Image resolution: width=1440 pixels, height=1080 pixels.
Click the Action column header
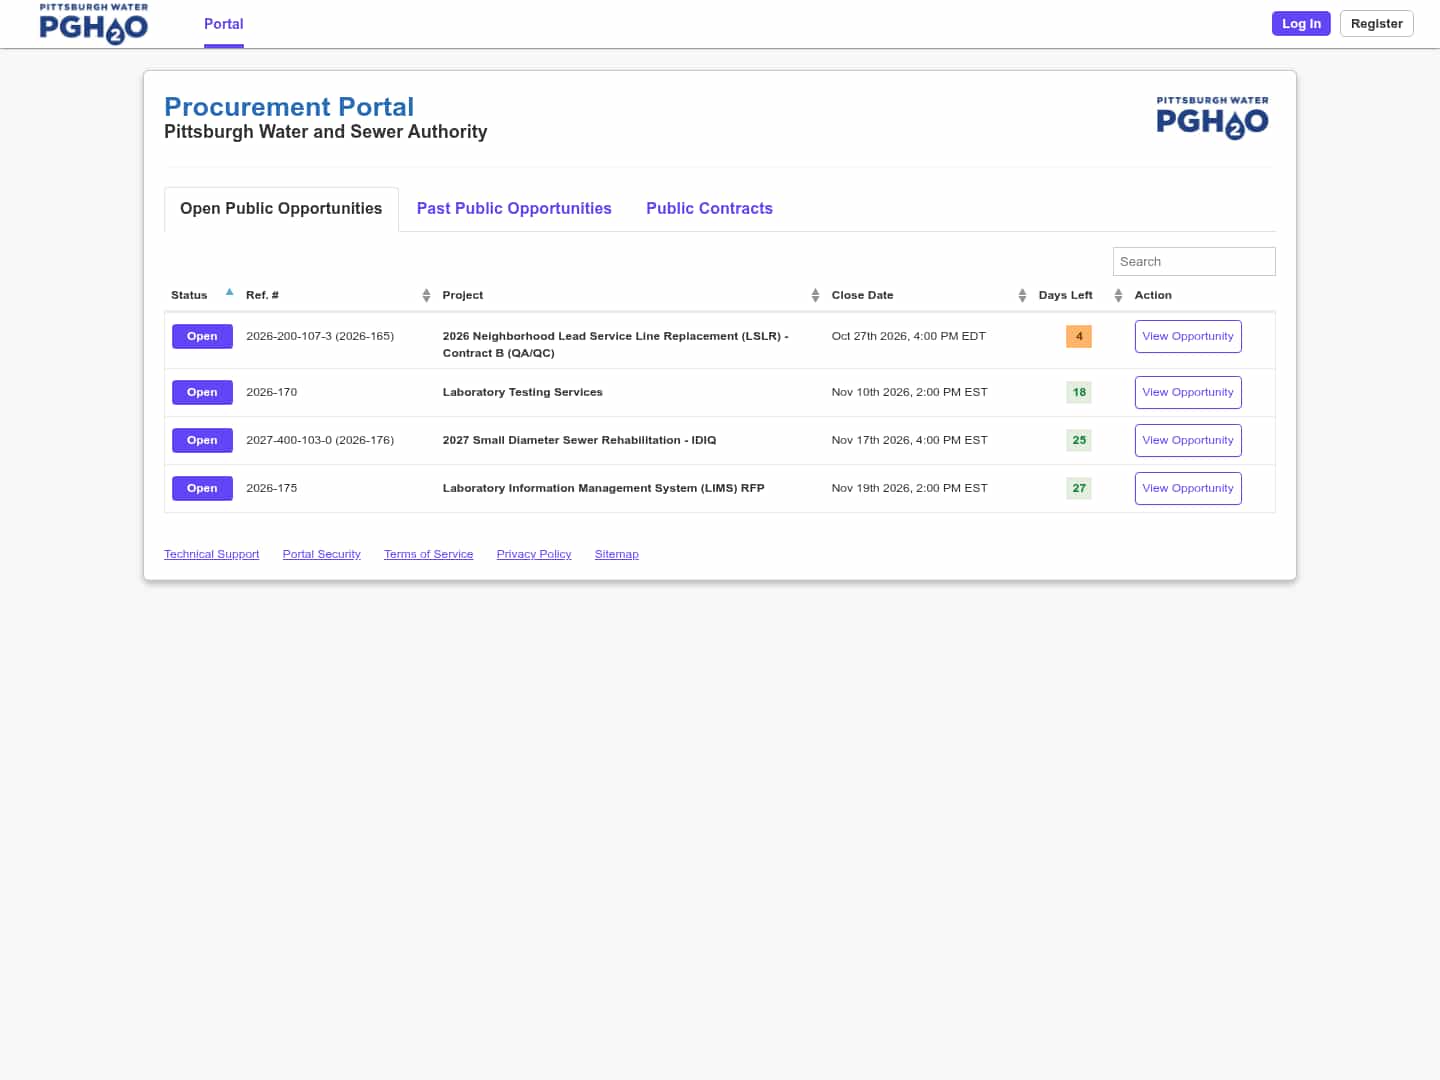pos(1153,295)
